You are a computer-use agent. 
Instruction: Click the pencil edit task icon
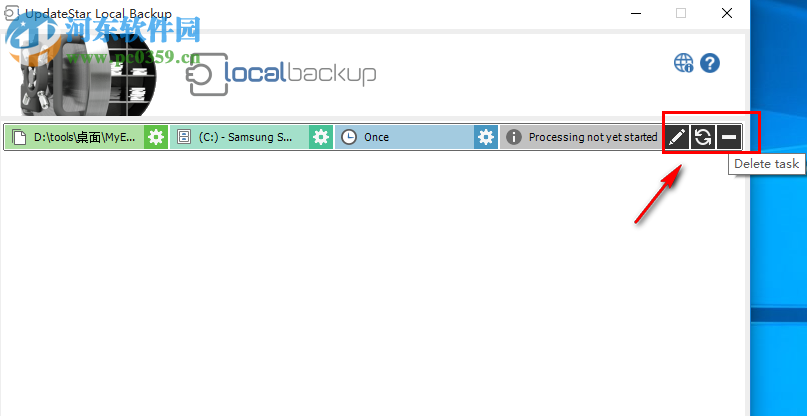[x=677, y=137]
